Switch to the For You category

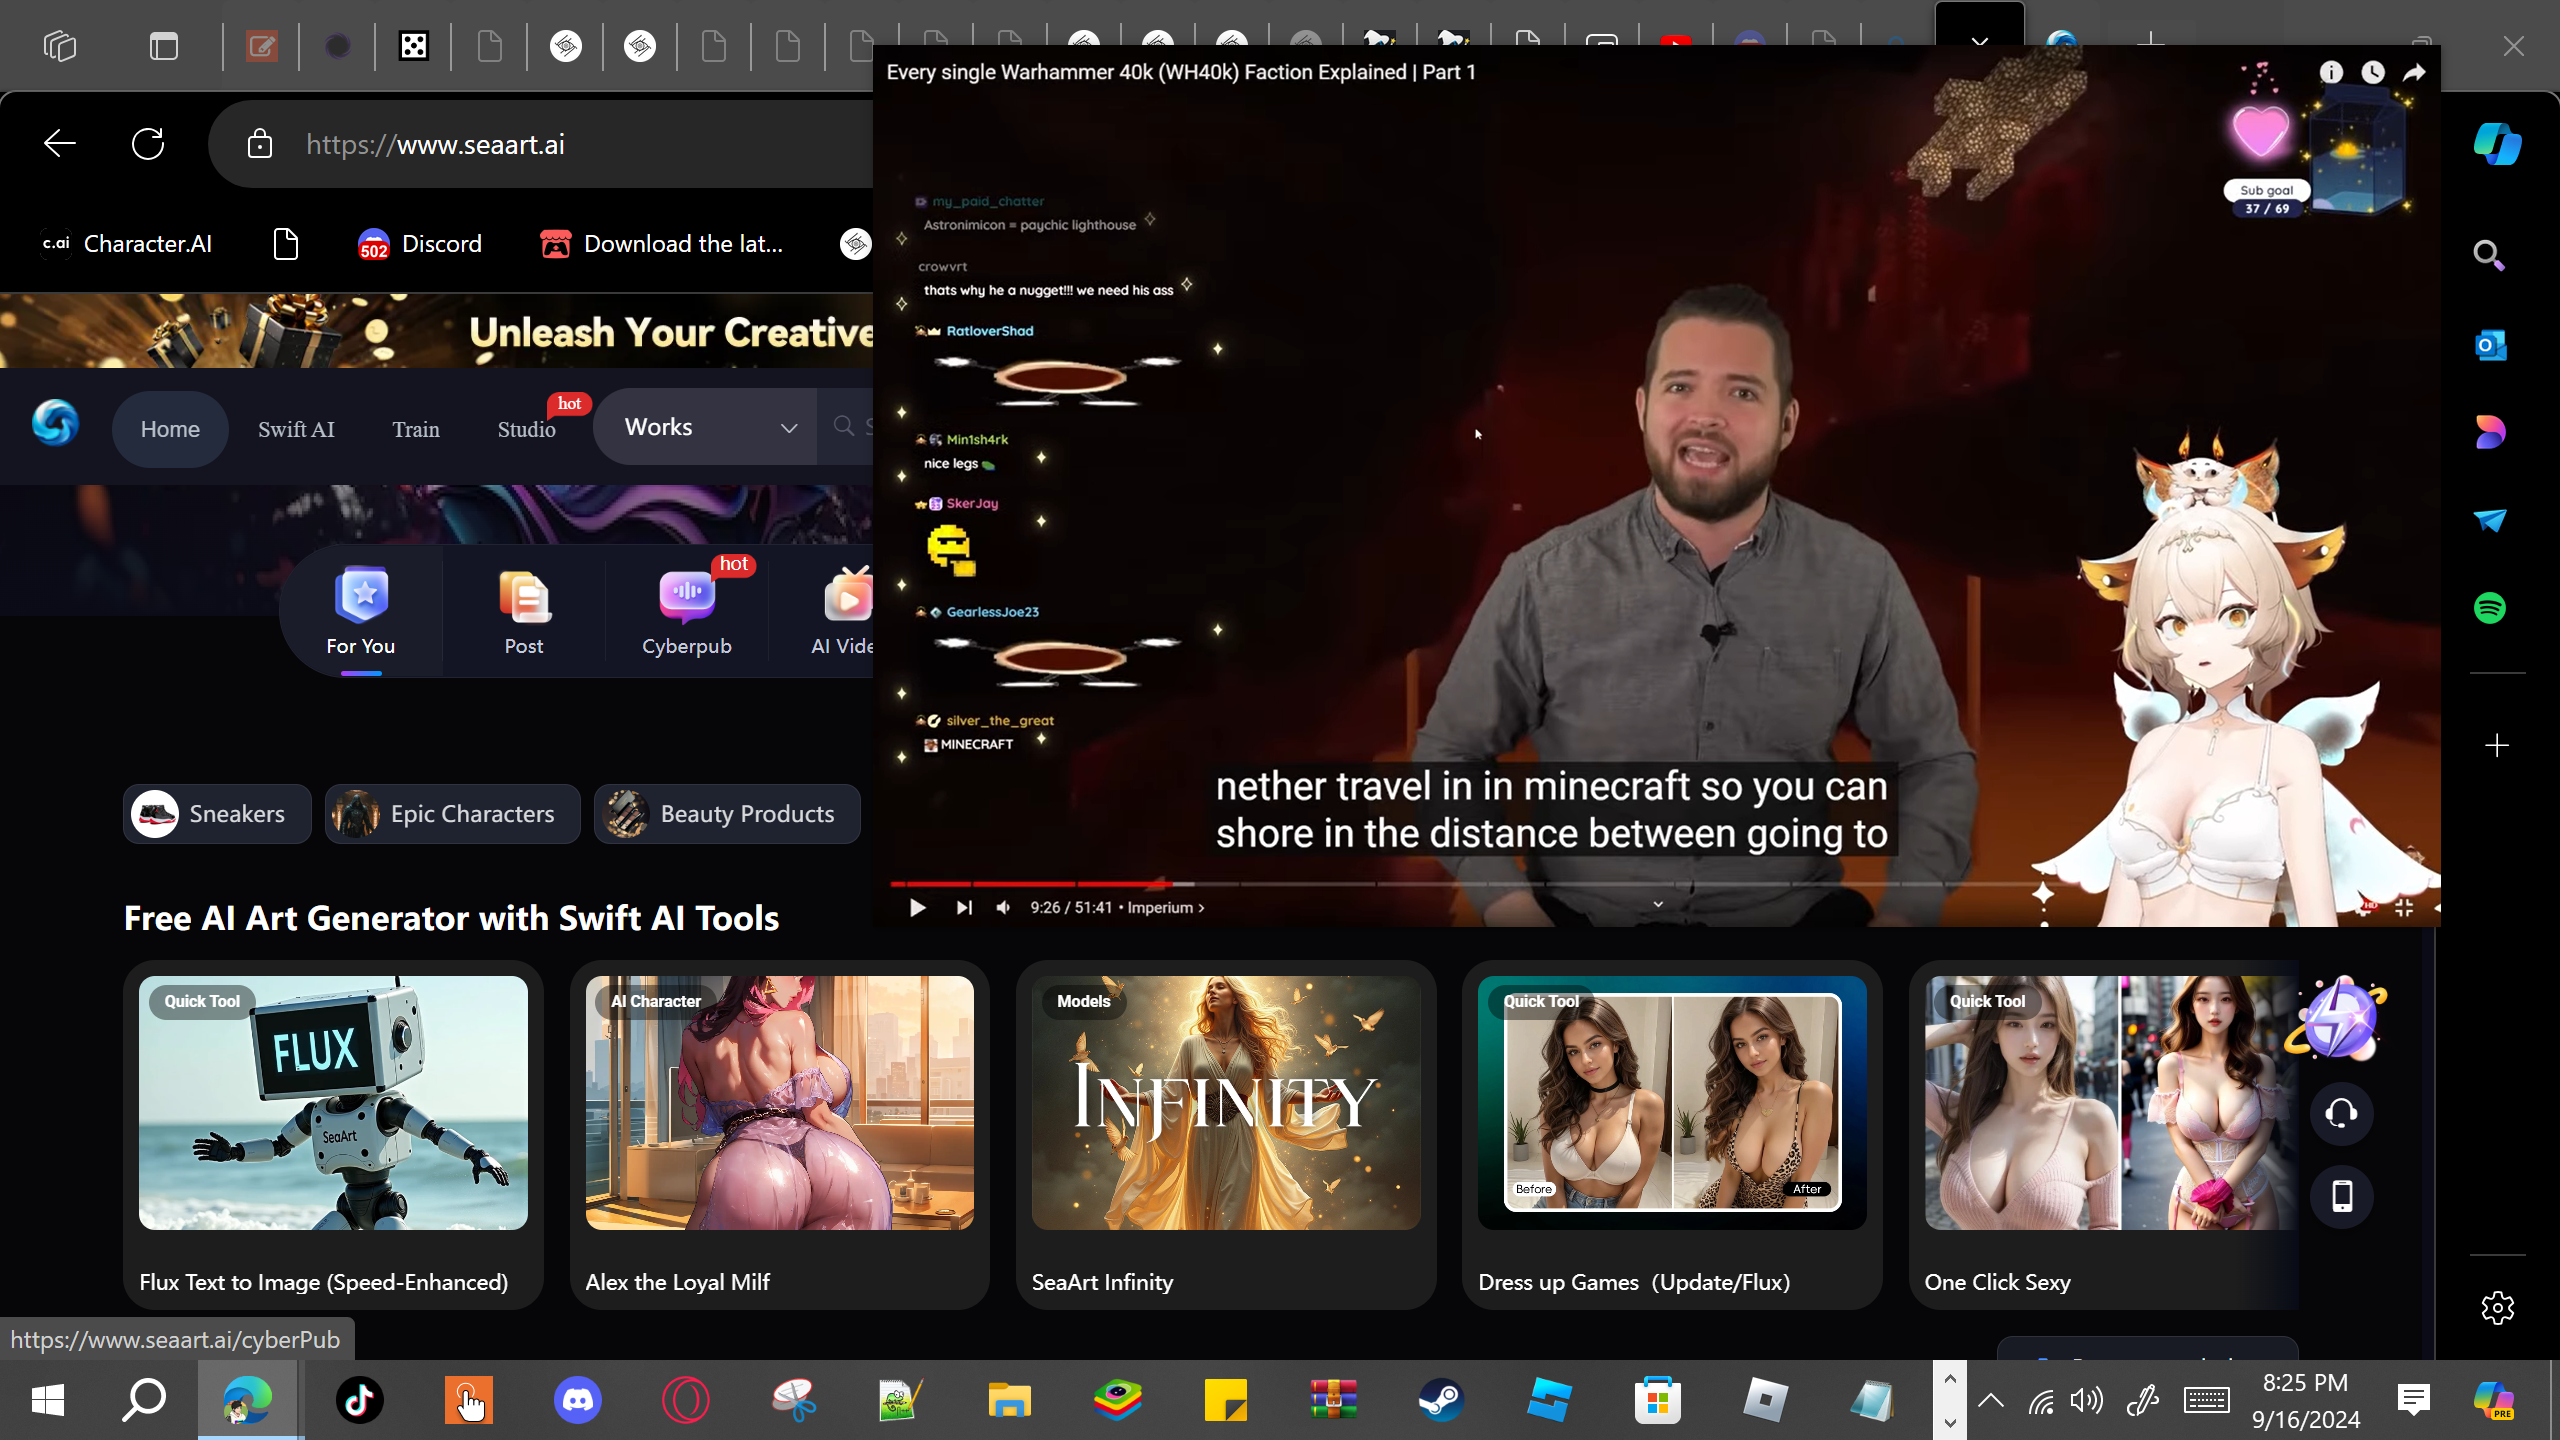click(x=361, y=612)
